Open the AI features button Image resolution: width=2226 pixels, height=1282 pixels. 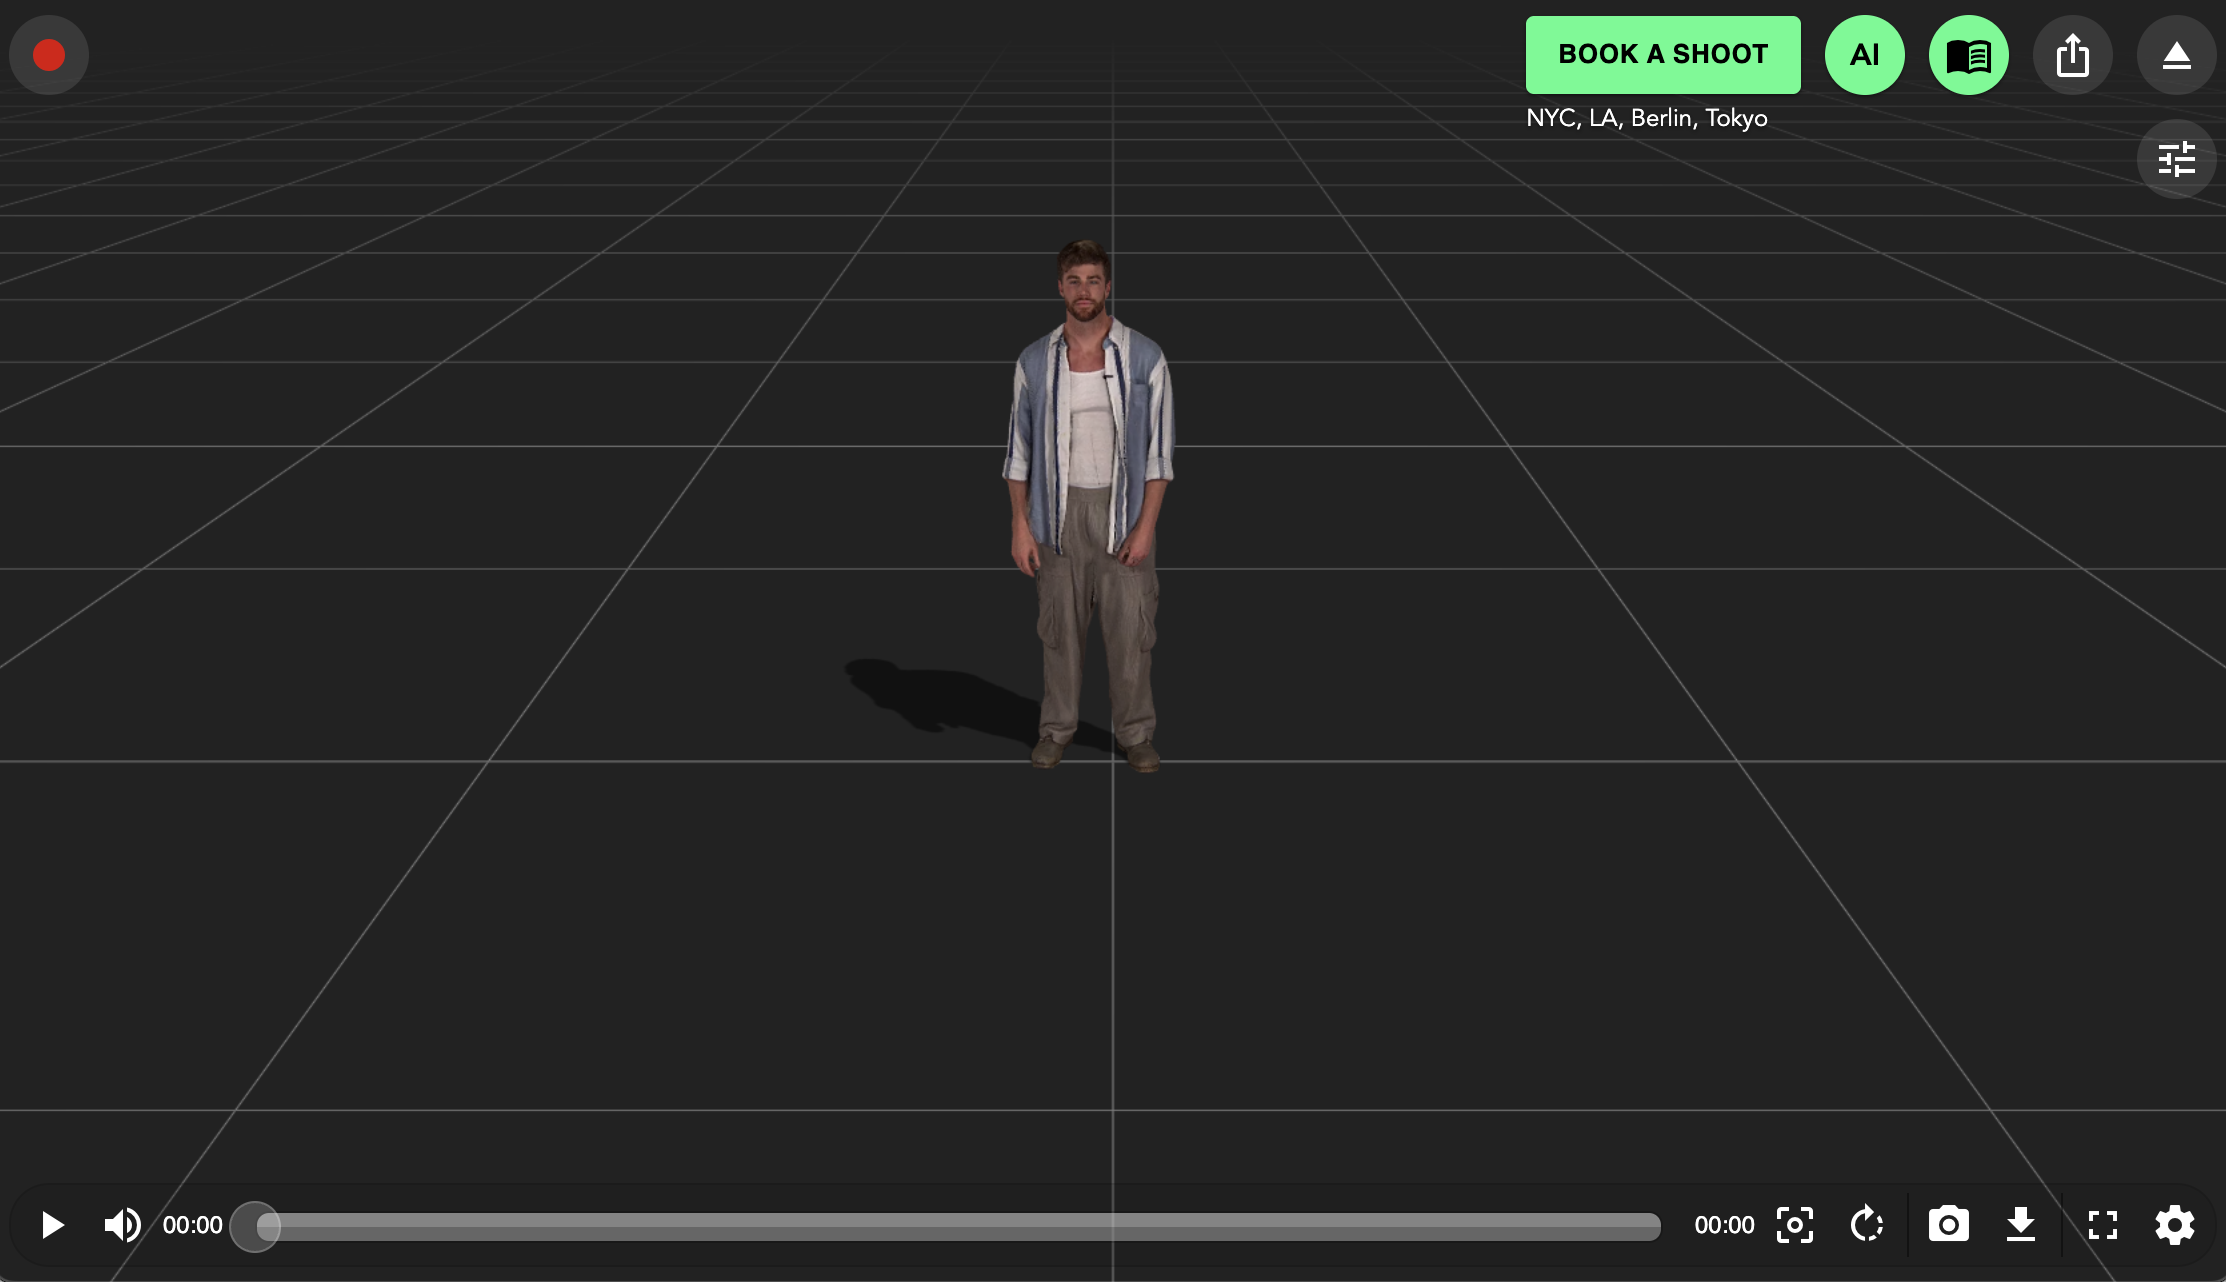click(x=1864, y=55)
